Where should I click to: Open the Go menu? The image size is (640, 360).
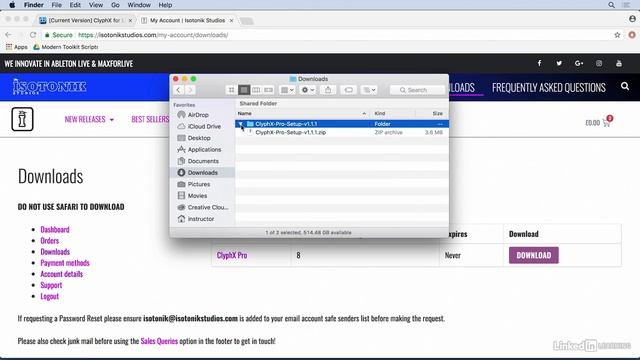click(115, 5)
